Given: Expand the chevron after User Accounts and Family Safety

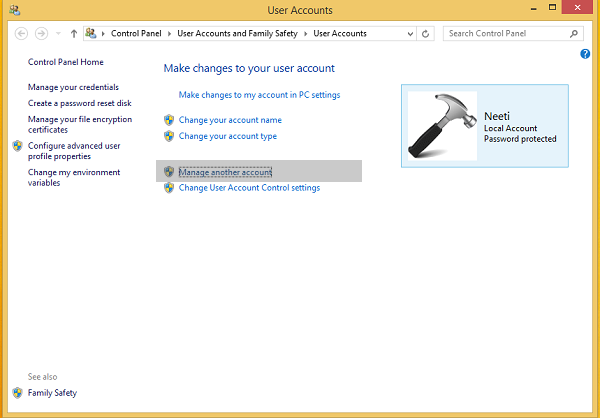Looking at the screenshot, I should (305, 33).
